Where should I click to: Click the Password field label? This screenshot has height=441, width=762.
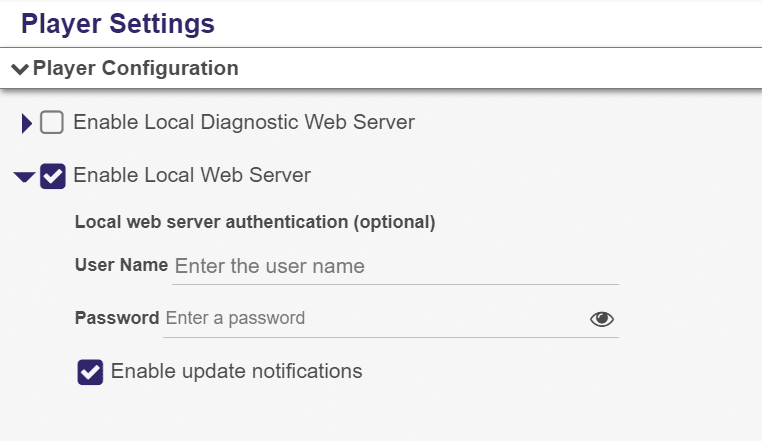(117, 318)
